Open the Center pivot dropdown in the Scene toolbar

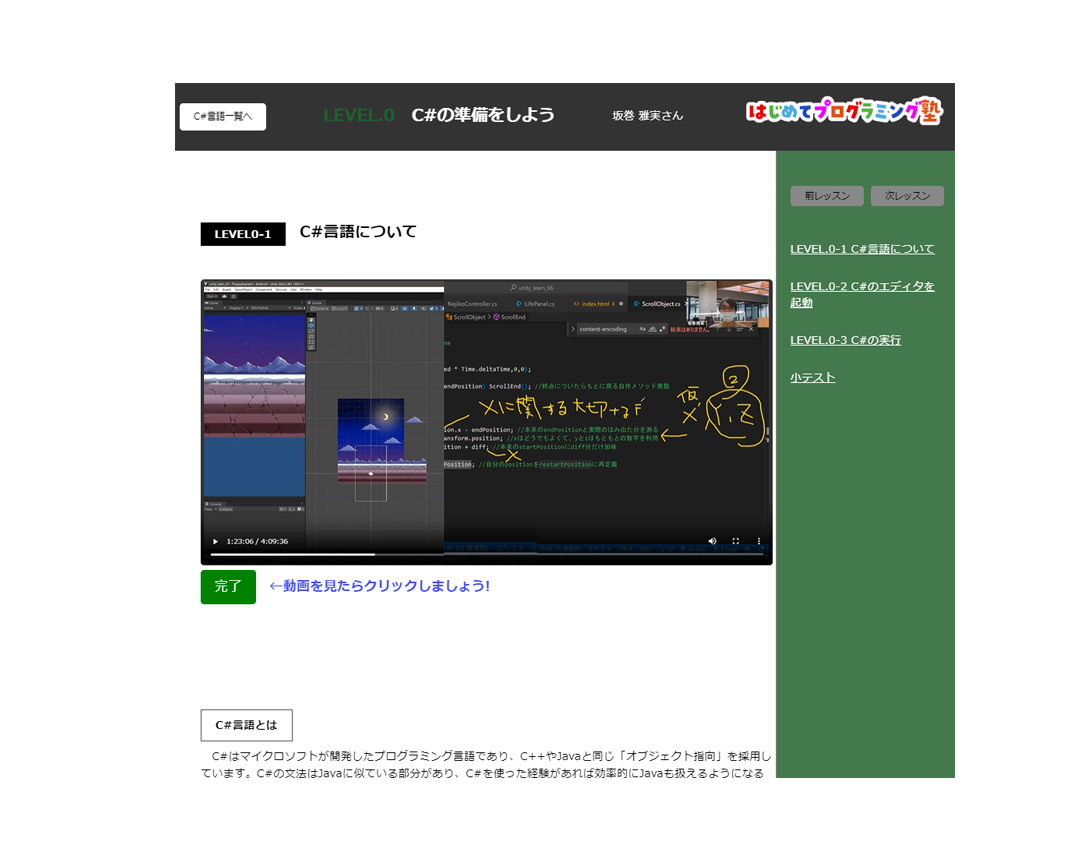(320, 308)
